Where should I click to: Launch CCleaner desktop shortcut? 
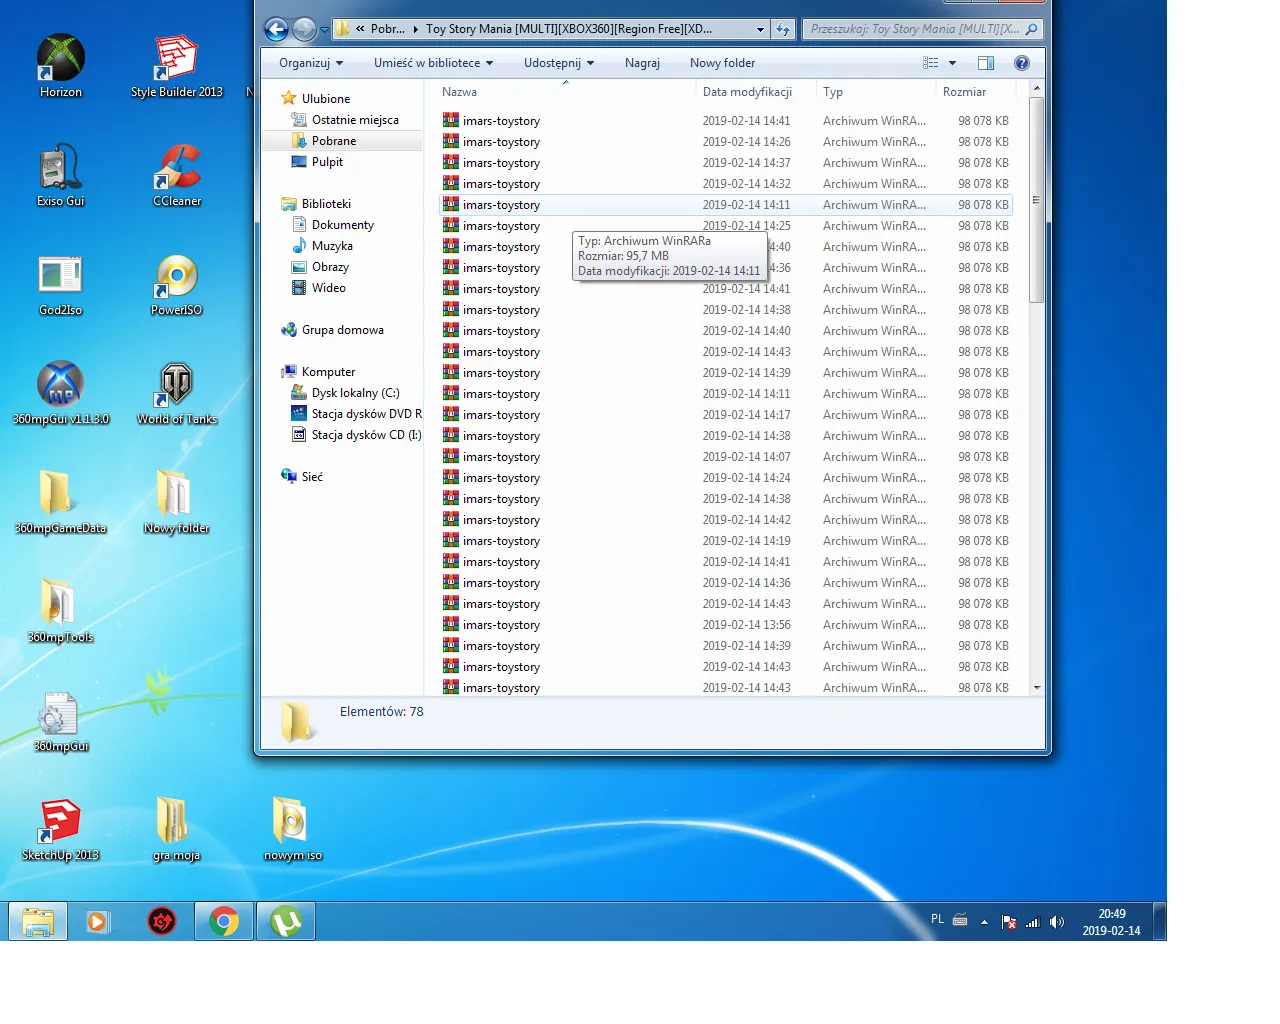pos(177,175)
